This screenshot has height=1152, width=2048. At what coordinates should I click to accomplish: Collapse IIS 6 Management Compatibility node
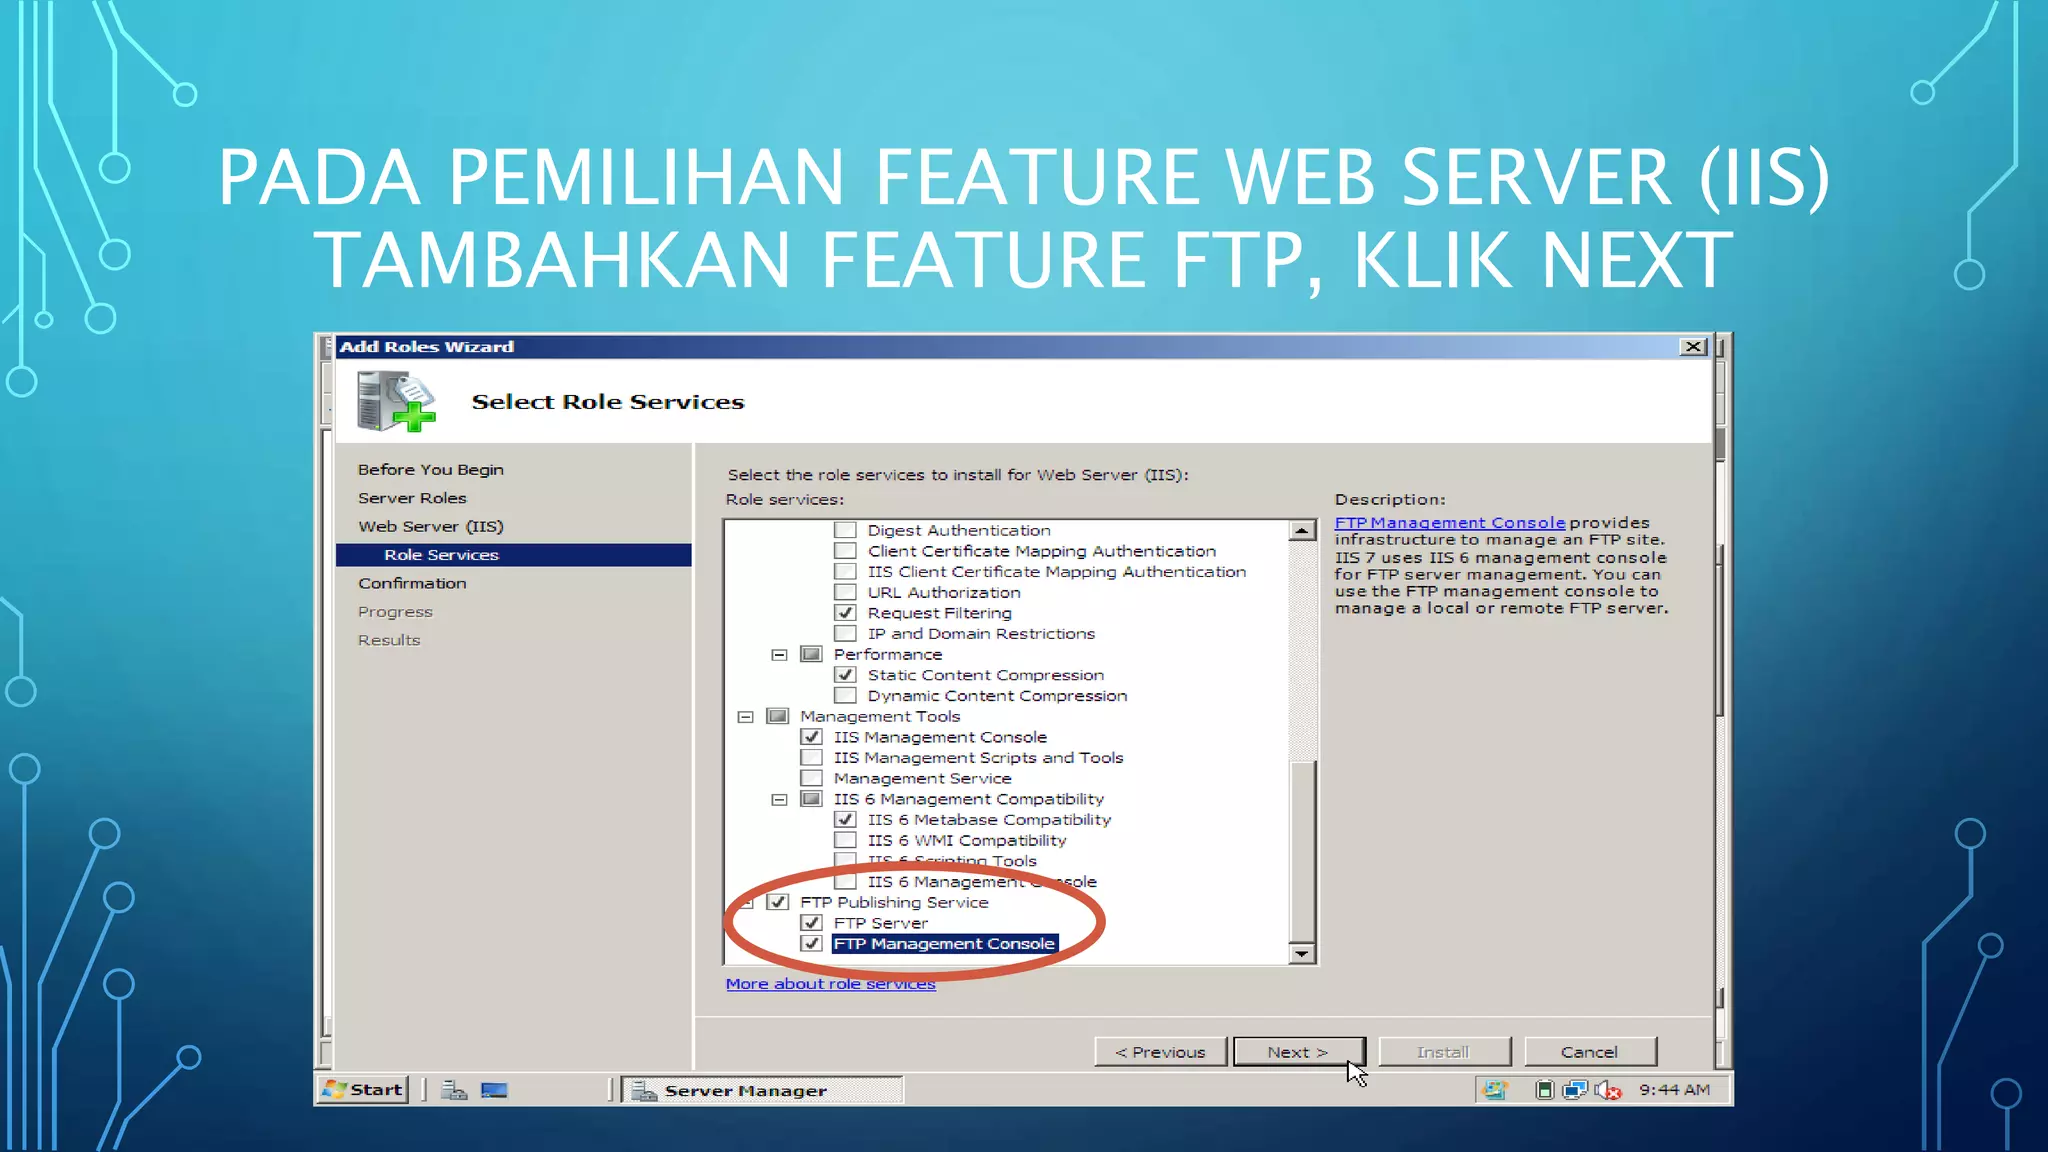coord(779,800)
